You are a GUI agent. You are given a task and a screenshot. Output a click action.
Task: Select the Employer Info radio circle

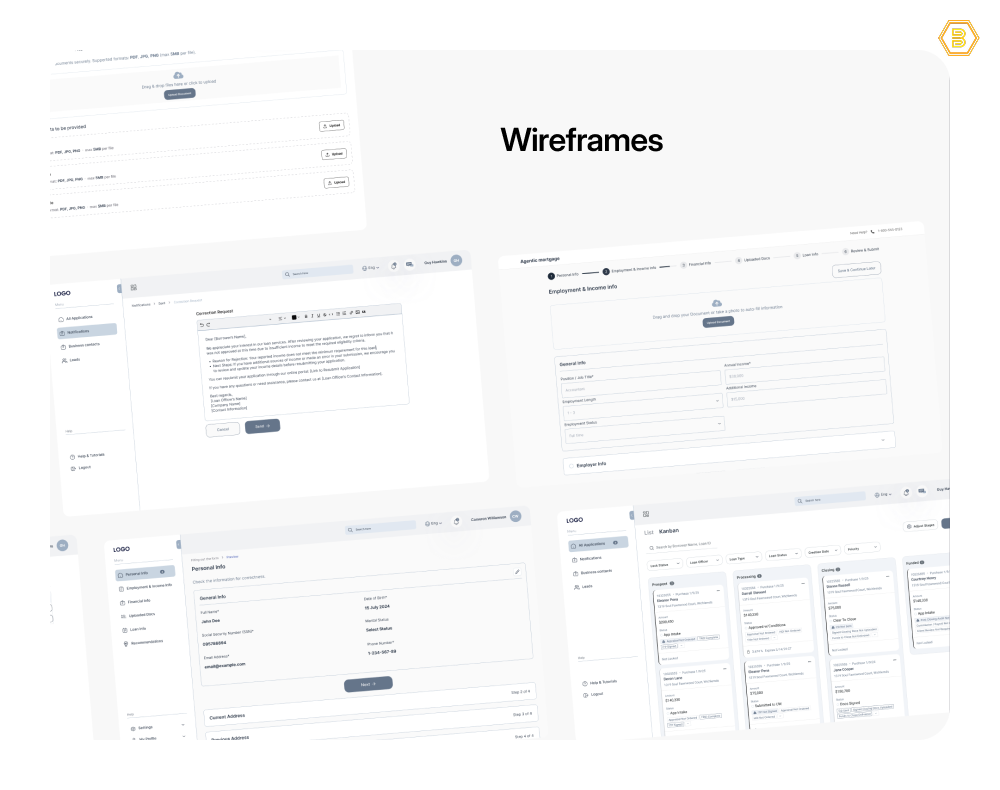[570, 464]
